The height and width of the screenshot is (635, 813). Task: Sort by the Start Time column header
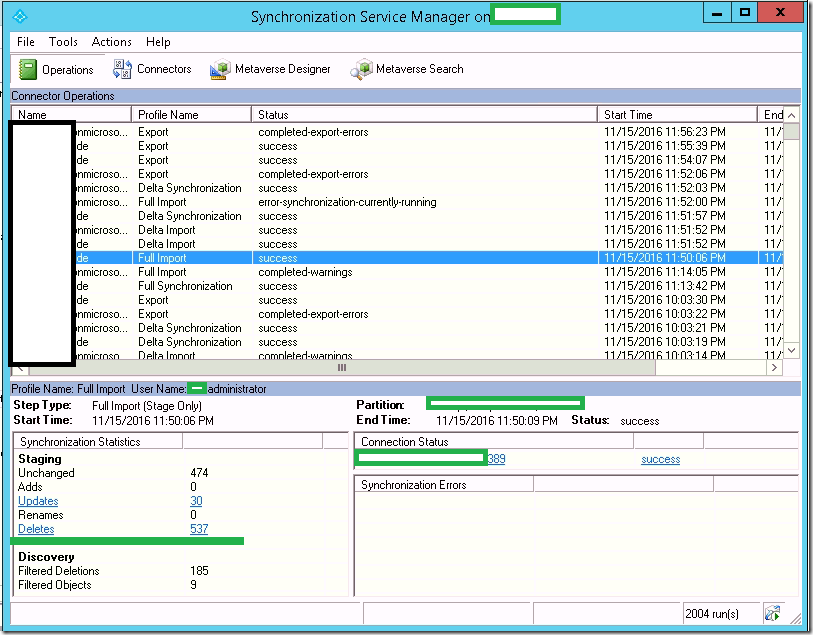(x=677, y=115)
